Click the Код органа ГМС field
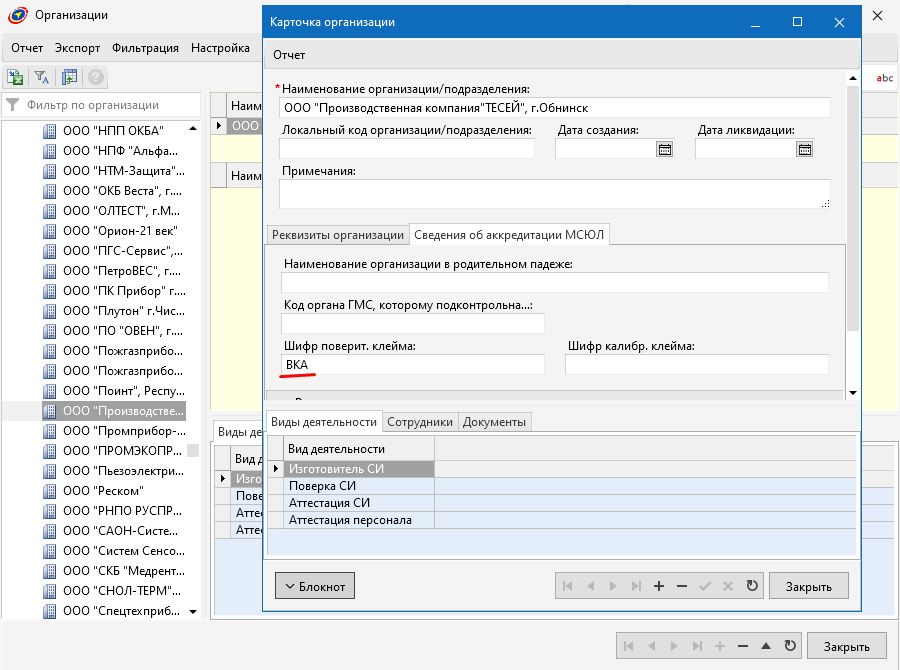The height and width of the screenshot is (670, 900). tap(413, 323)
